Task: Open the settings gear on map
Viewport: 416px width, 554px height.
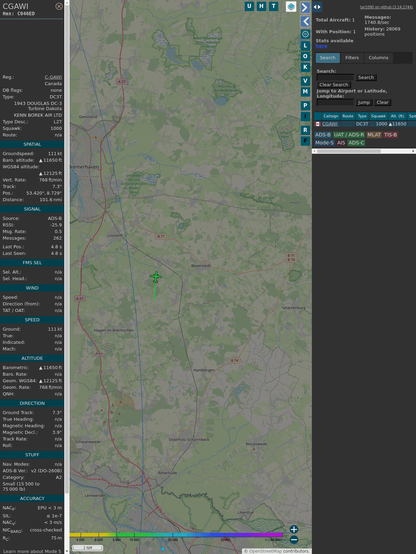Action: pyautogui.click(x=305, y=34)
